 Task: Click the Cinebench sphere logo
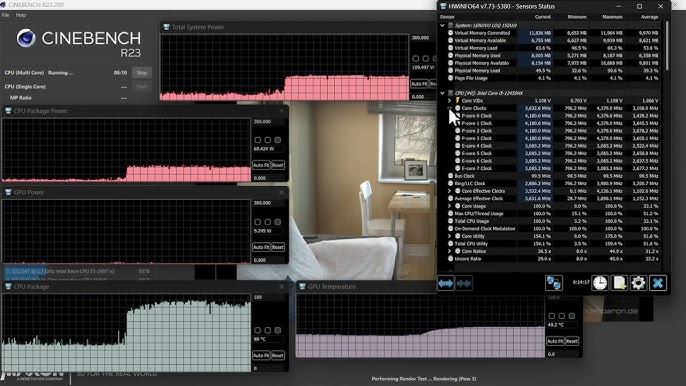(x=26, y=38)
